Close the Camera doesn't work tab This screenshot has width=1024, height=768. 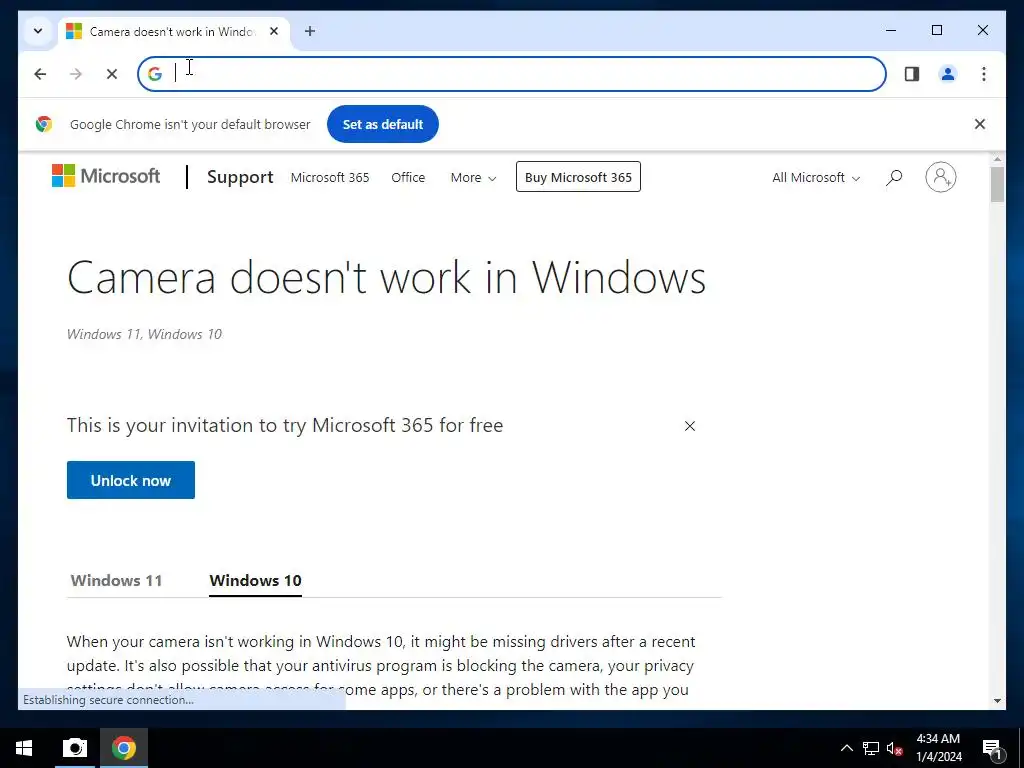click(274, 31)
